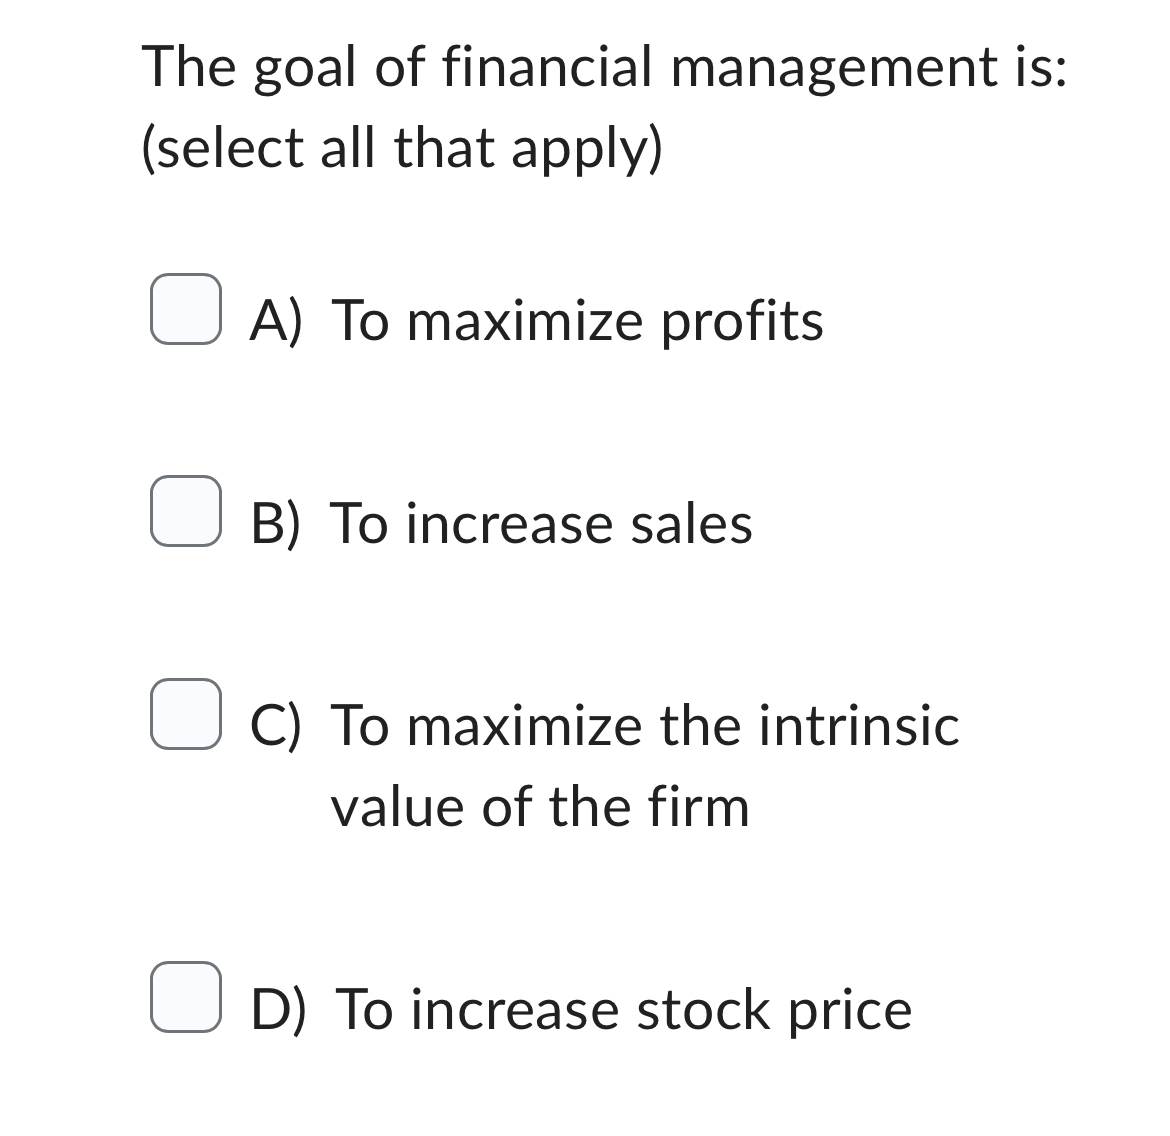The height and width of the screenshot is (1136, 1170).
Task: Enable the checkbox next to option D
Action: pos(186,997)
